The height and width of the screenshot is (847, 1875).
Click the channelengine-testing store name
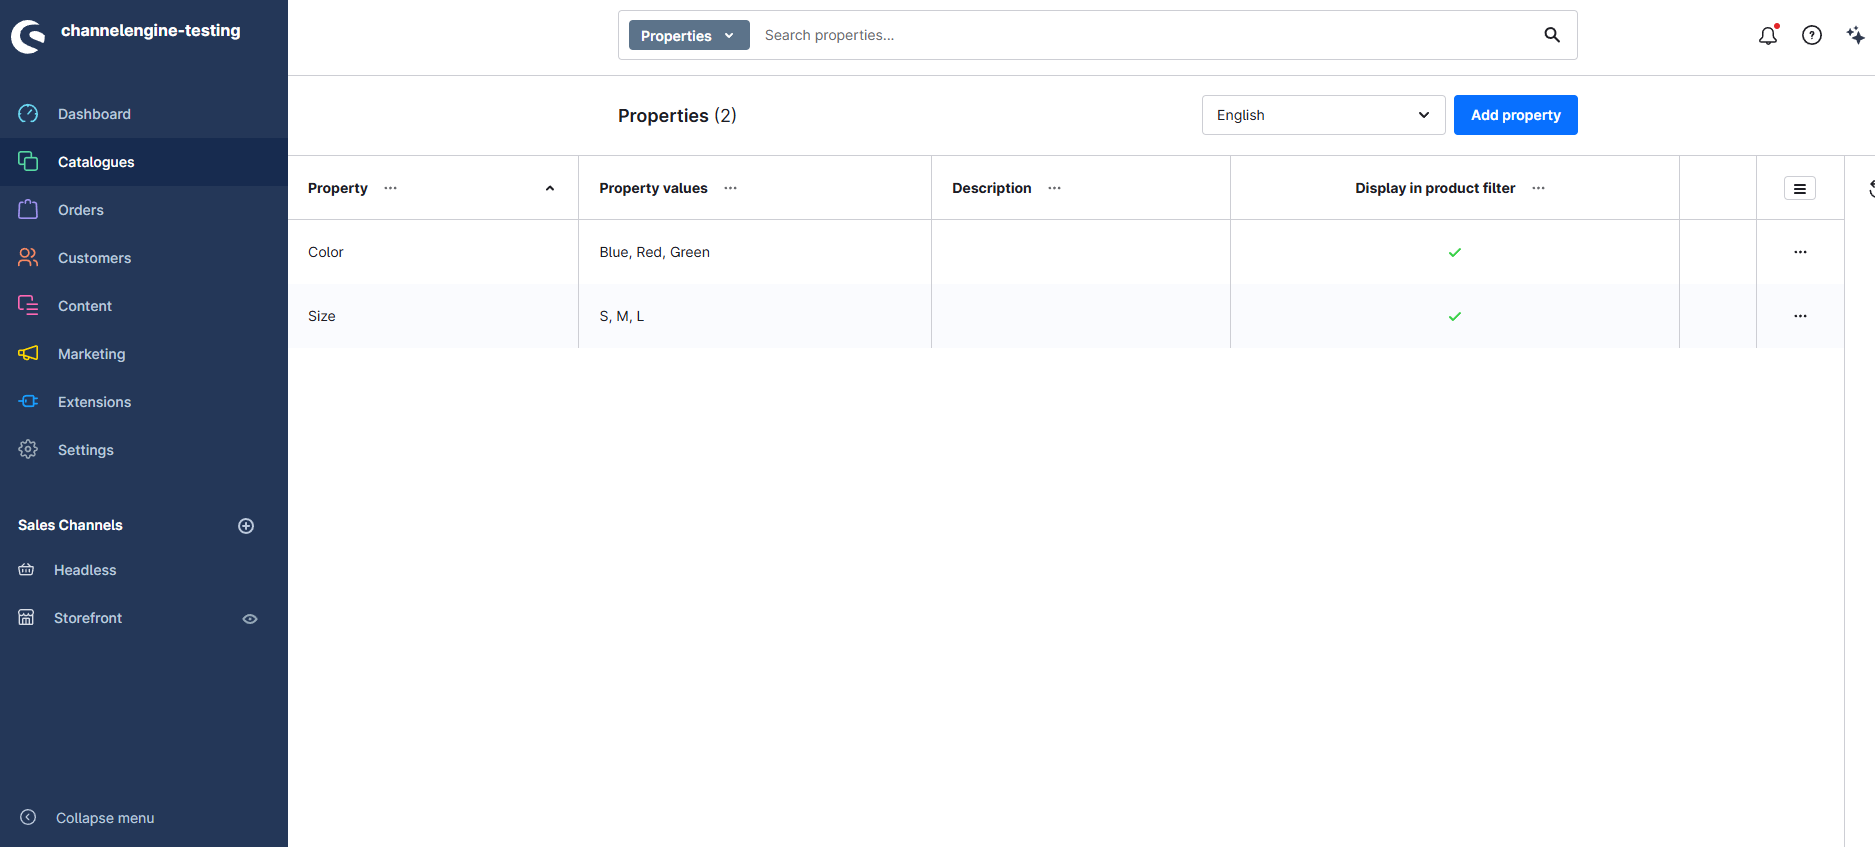150,31
